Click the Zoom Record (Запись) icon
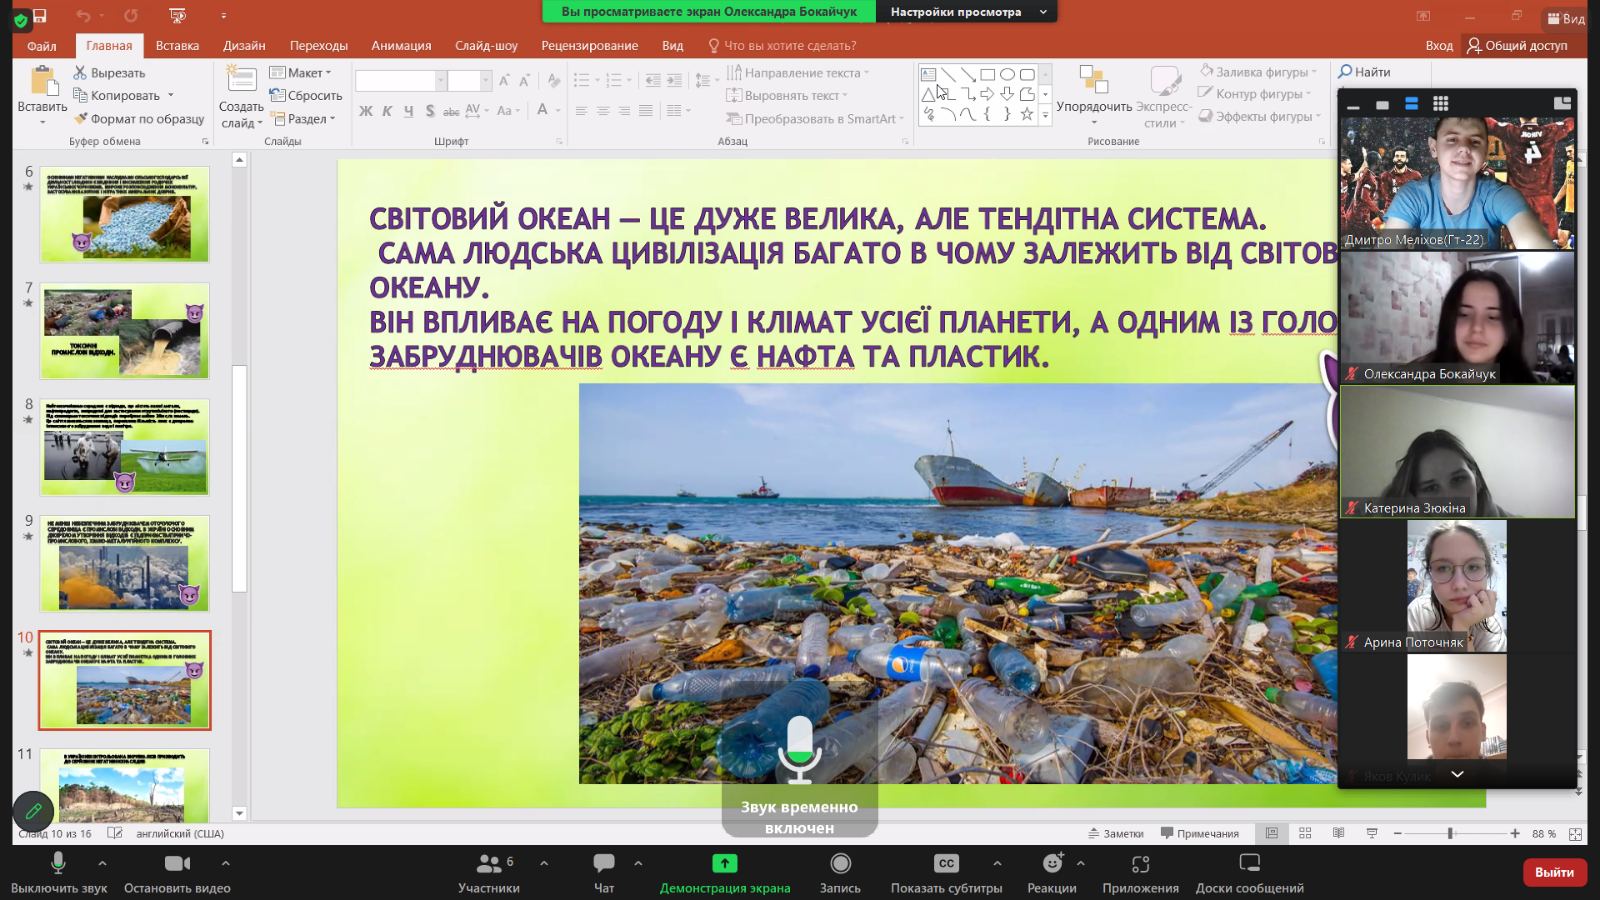Screen dimensions: 1600x900 point(841,863)
